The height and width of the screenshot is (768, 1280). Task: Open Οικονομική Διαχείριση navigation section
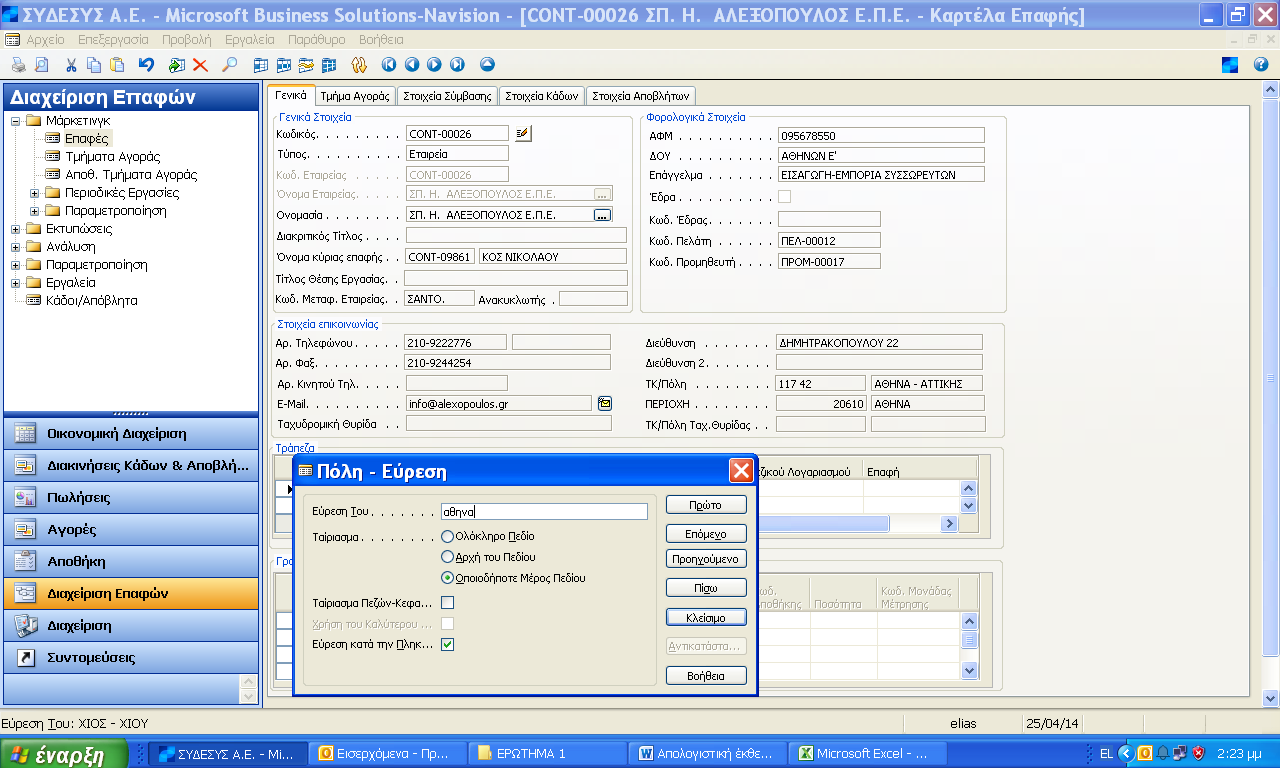130,434
